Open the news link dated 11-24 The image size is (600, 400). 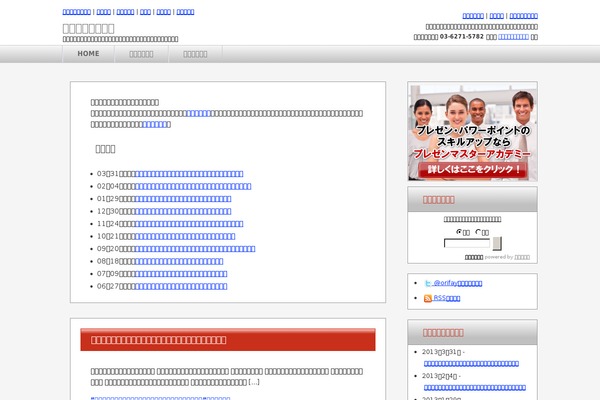tap(189, 224)
